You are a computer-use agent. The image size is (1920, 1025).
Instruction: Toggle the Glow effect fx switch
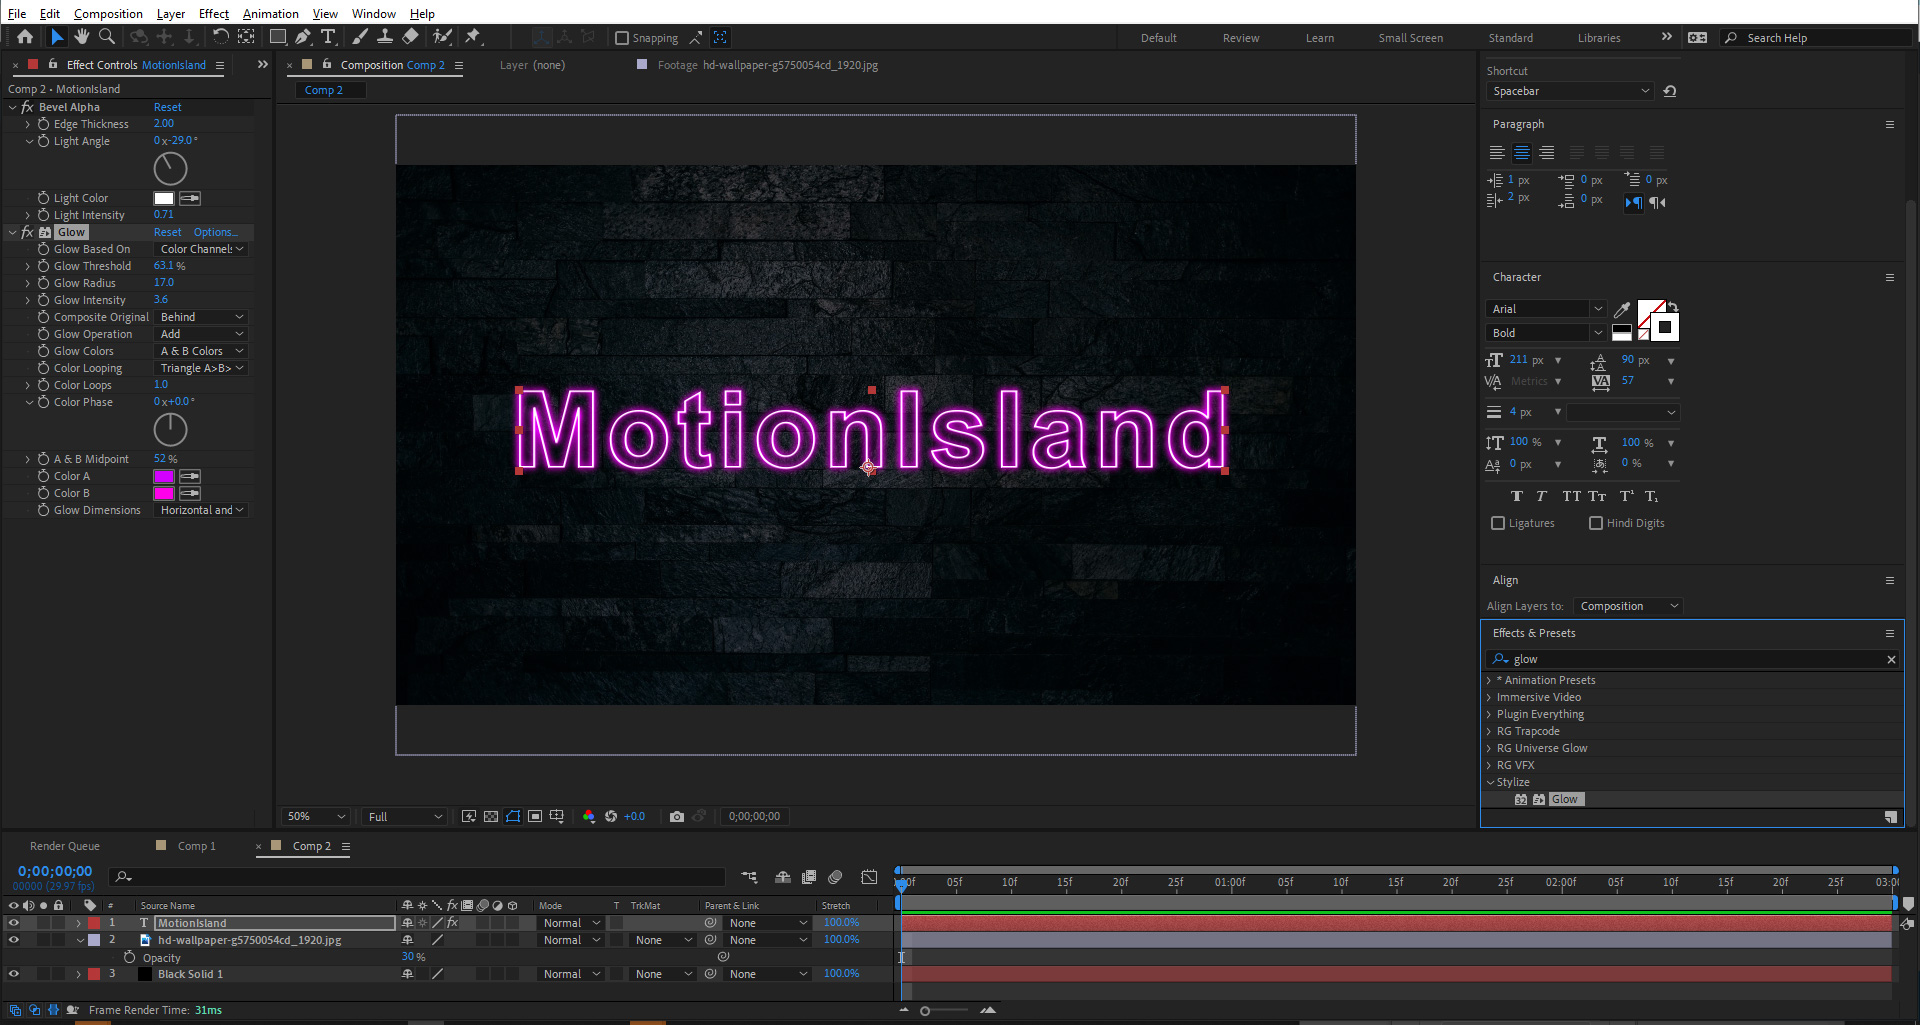[x=27, y=232]
